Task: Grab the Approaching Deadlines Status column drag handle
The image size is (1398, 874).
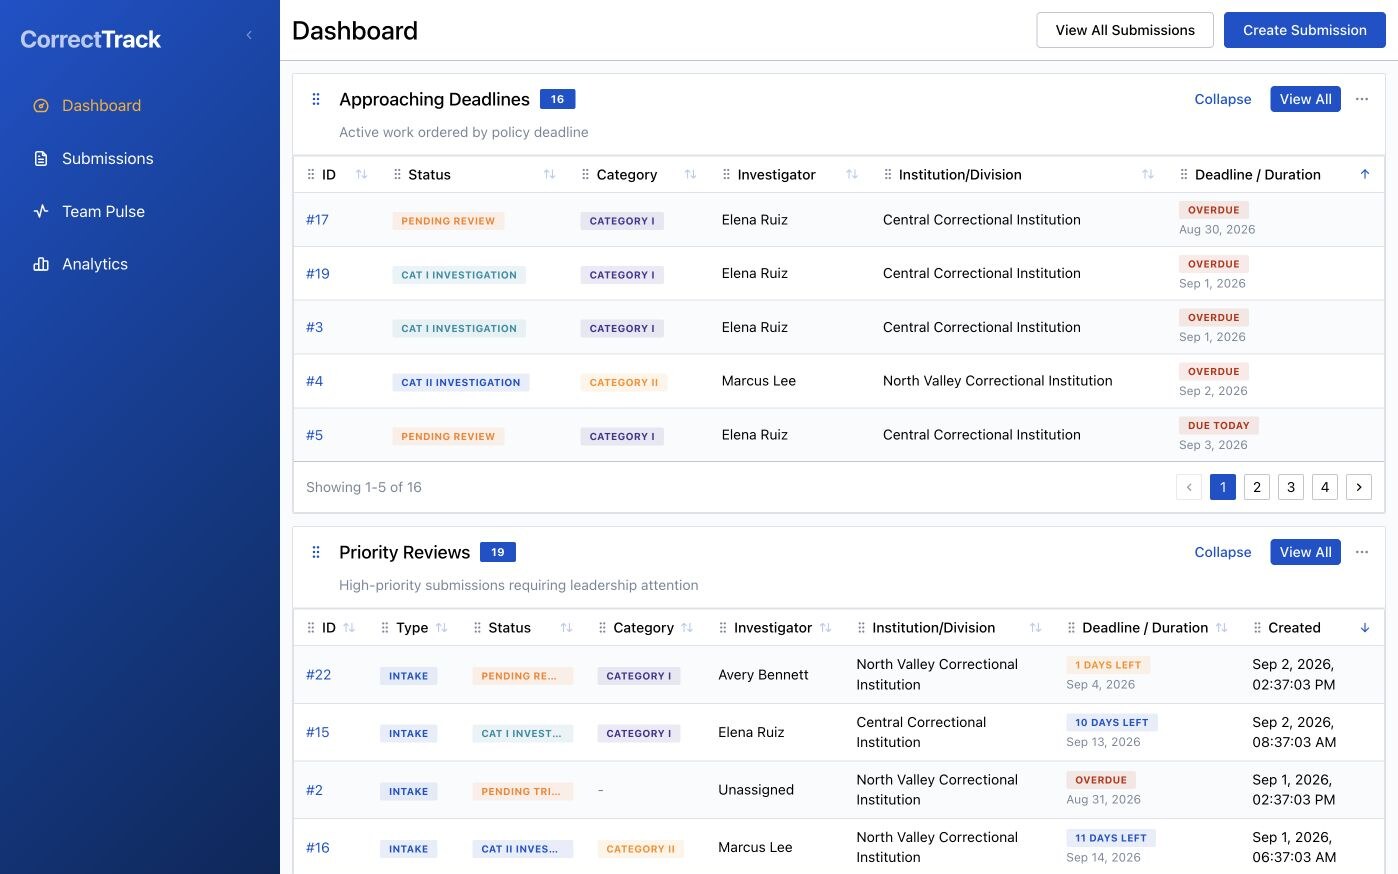Action: [397, 174]
